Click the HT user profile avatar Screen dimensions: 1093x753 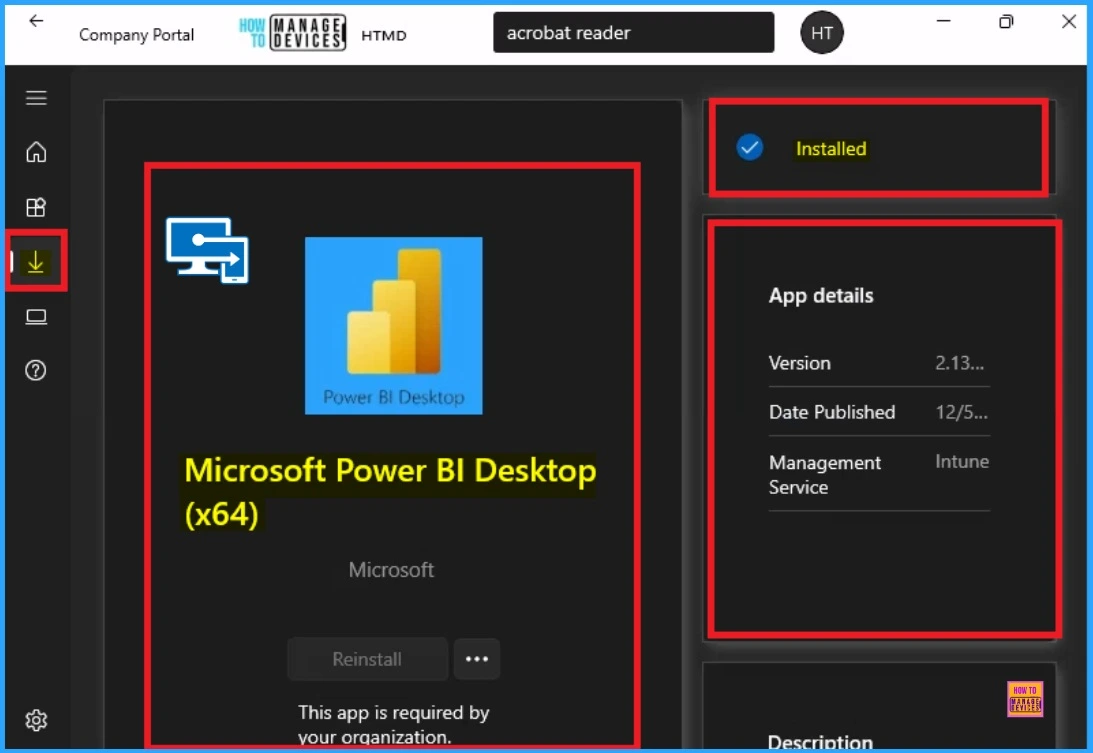pyautogui.click(x=822, y=33)
